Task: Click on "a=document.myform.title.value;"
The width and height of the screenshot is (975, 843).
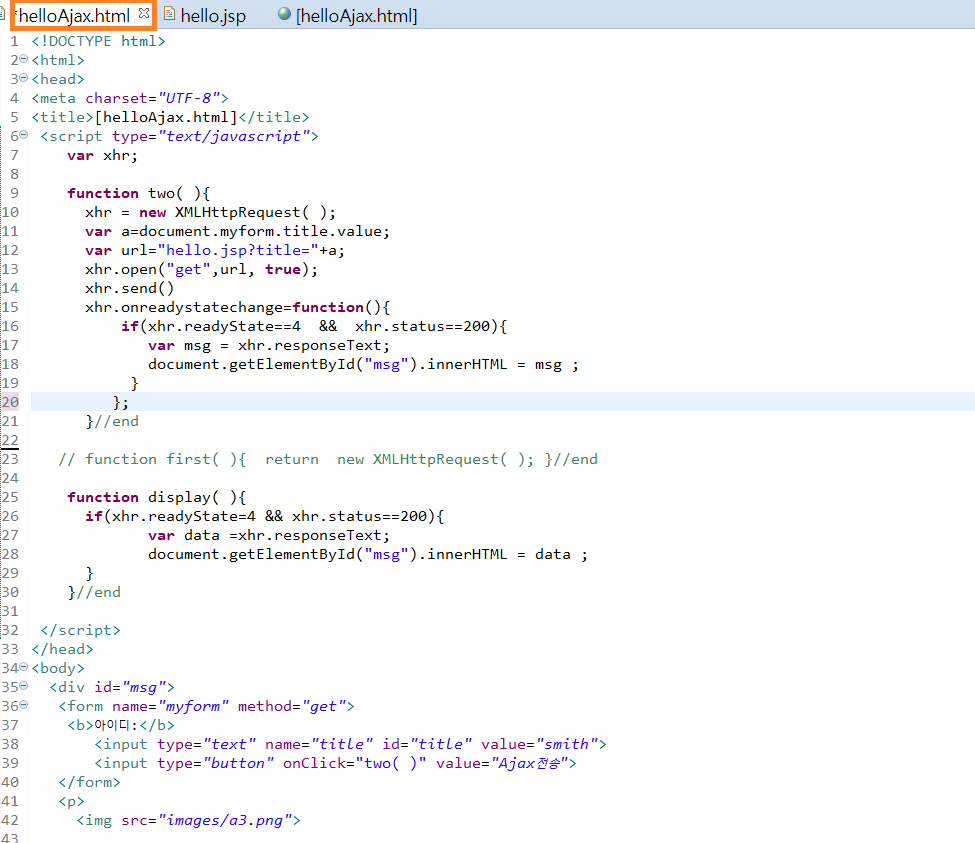Action: tap(256, 231)
